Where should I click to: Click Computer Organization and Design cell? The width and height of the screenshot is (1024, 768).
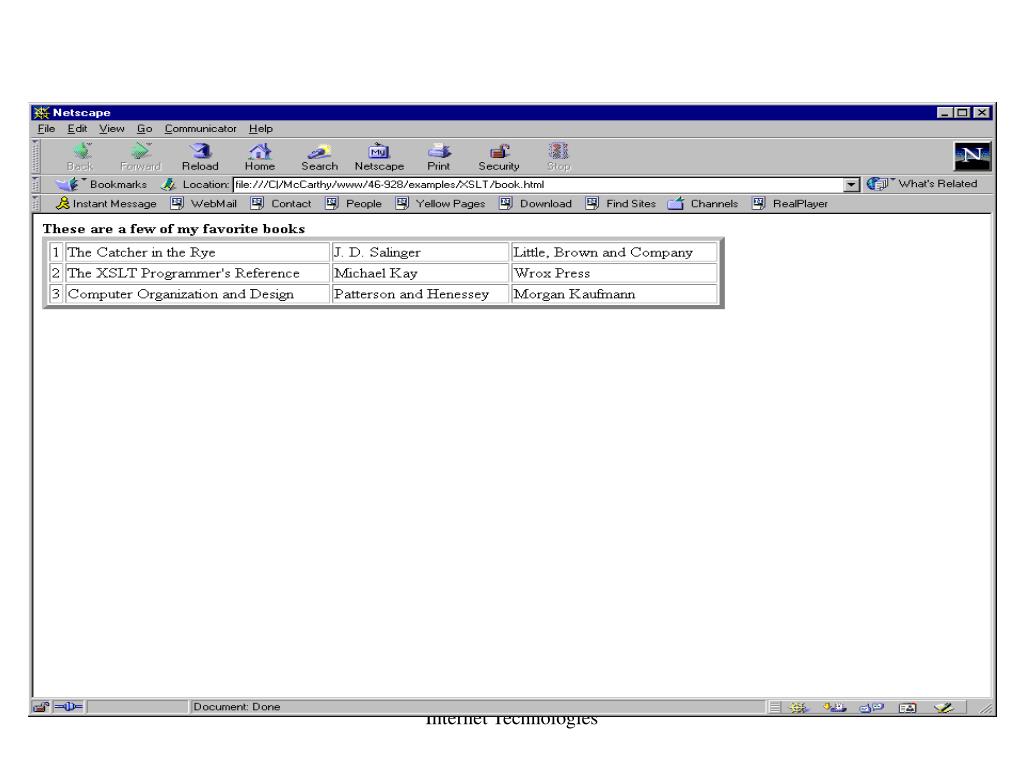[x=197, y=294]
